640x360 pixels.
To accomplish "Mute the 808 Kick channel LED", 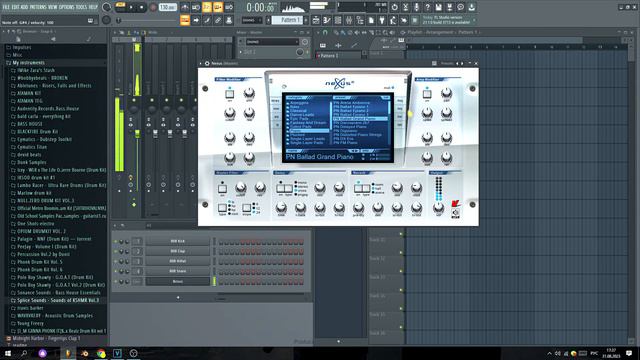I will coord(116,241).
